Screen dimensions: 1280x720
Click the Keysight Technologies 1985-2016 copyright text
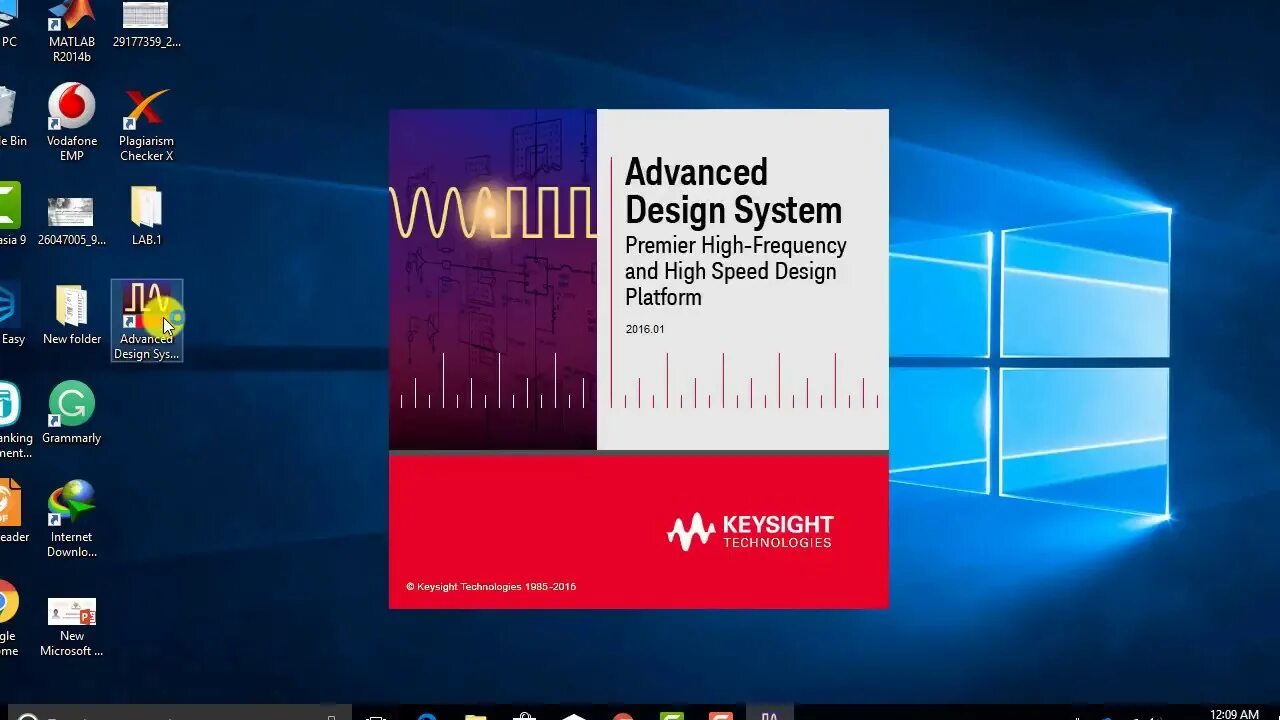click(x=491, y=587)
